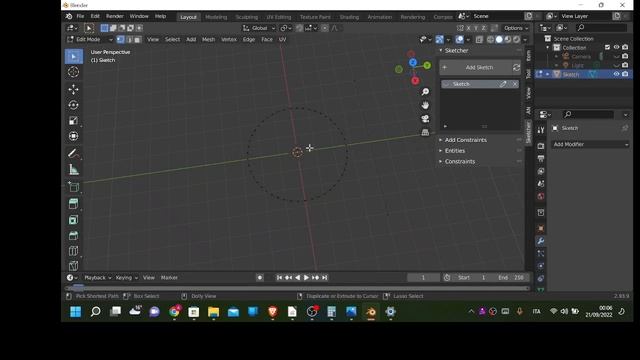Viewport: 640px width, 360px height.
Task: Select the Extrude Region tool
Action: pos(73,204)
